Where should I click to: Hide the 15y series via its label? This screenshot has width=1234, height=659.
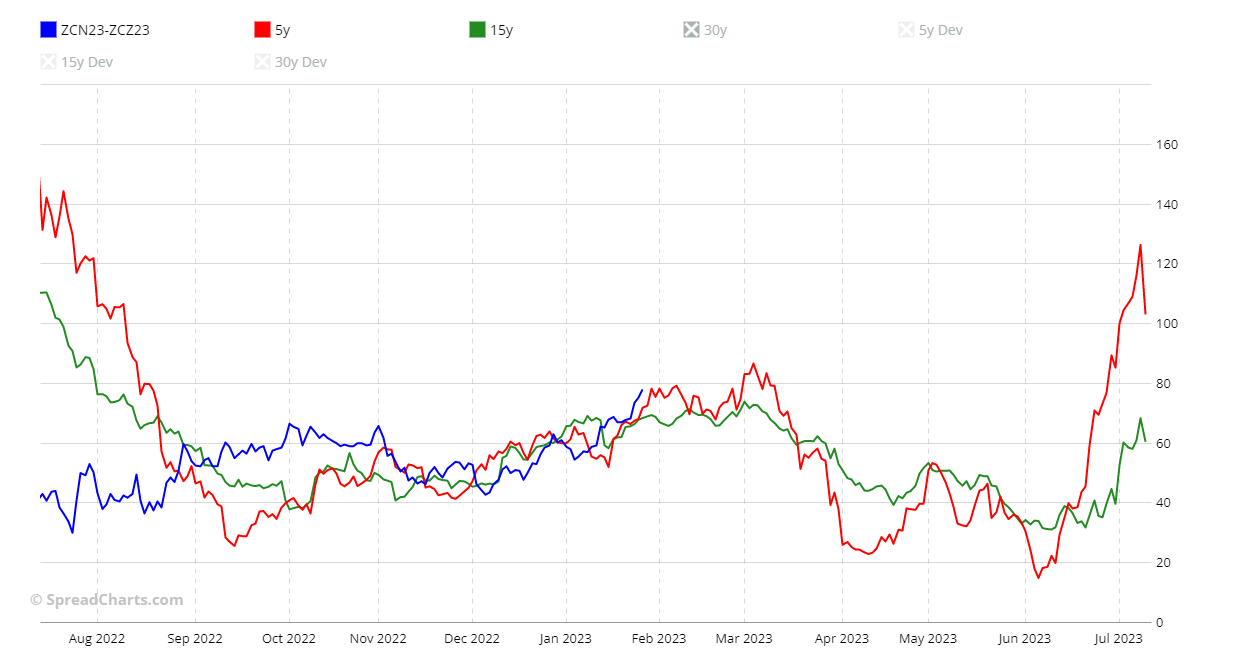[x=501, y=30]
